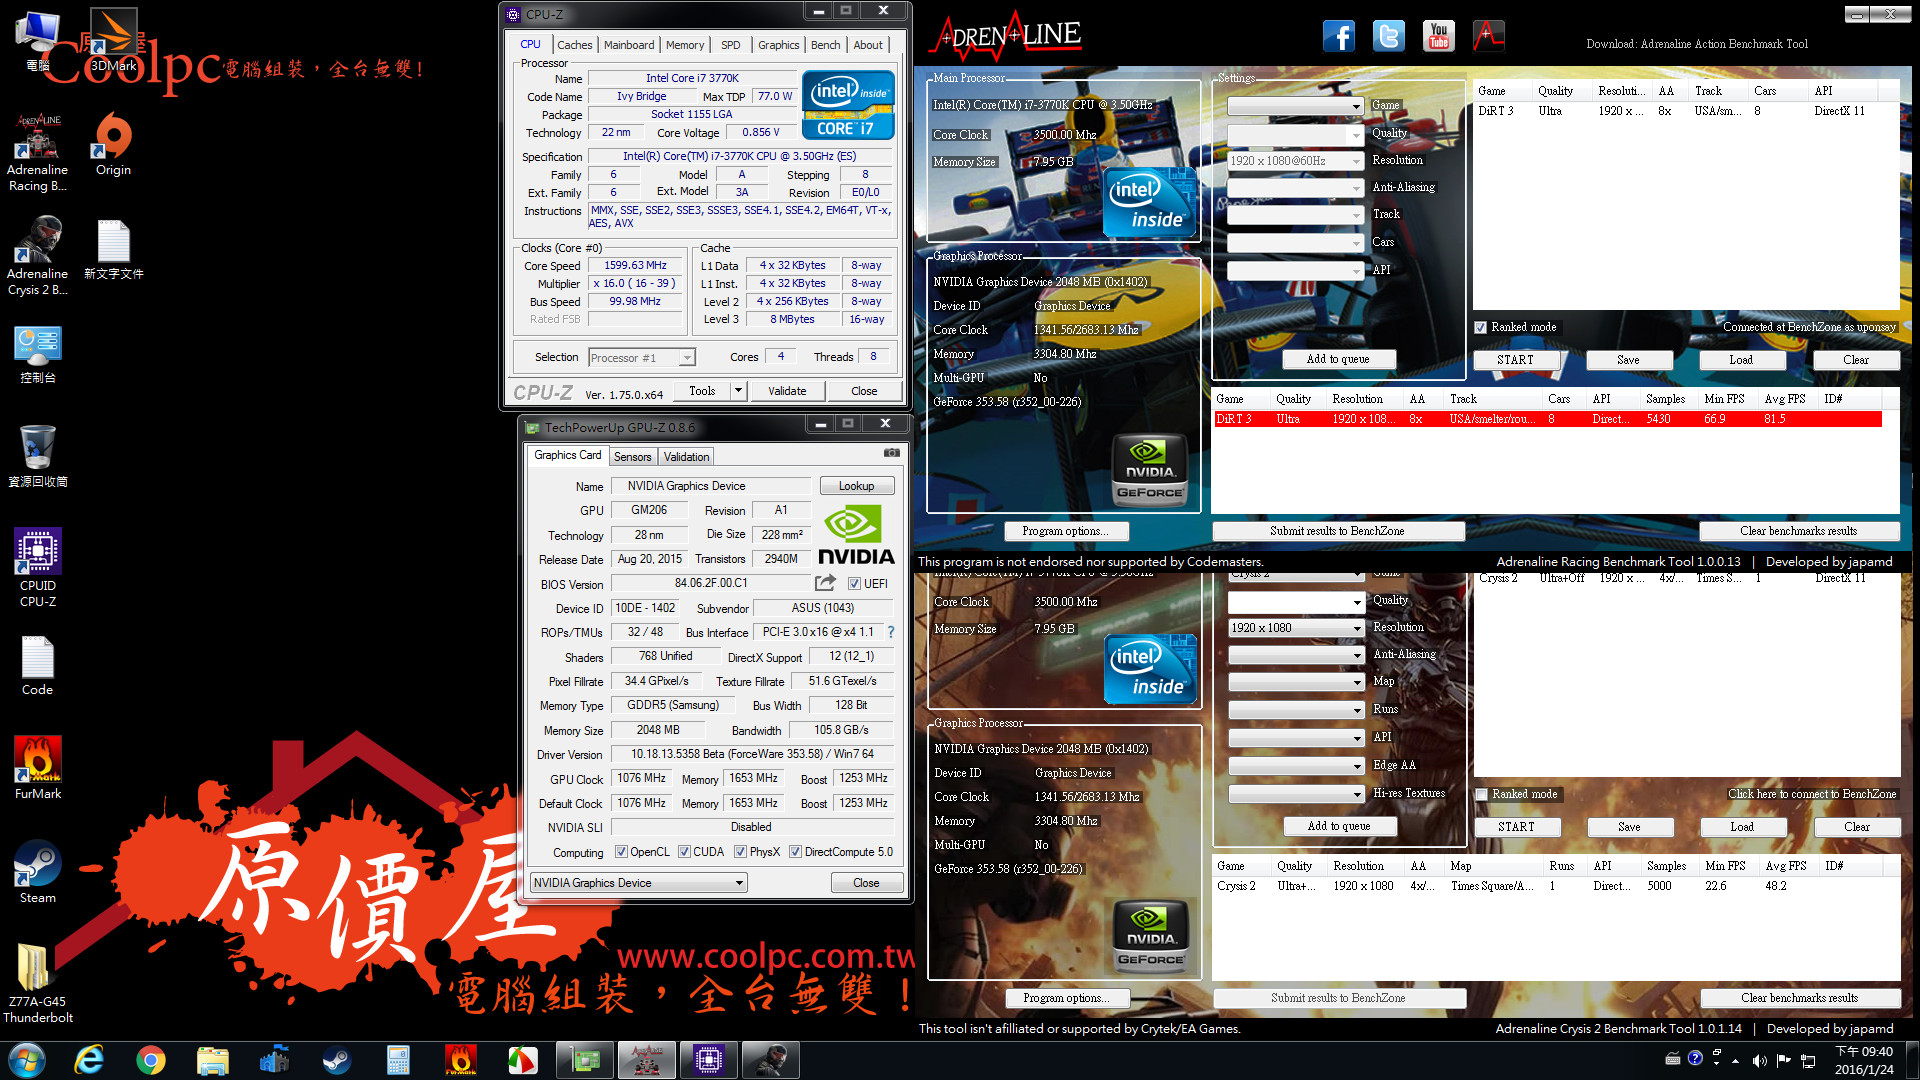Image resolution: width=1920 pixels, height=1080 pixels.
Task: Click Submit results to BenchZone for DiRT 3
Action: pyautogui.click(x=1337, y=531)
